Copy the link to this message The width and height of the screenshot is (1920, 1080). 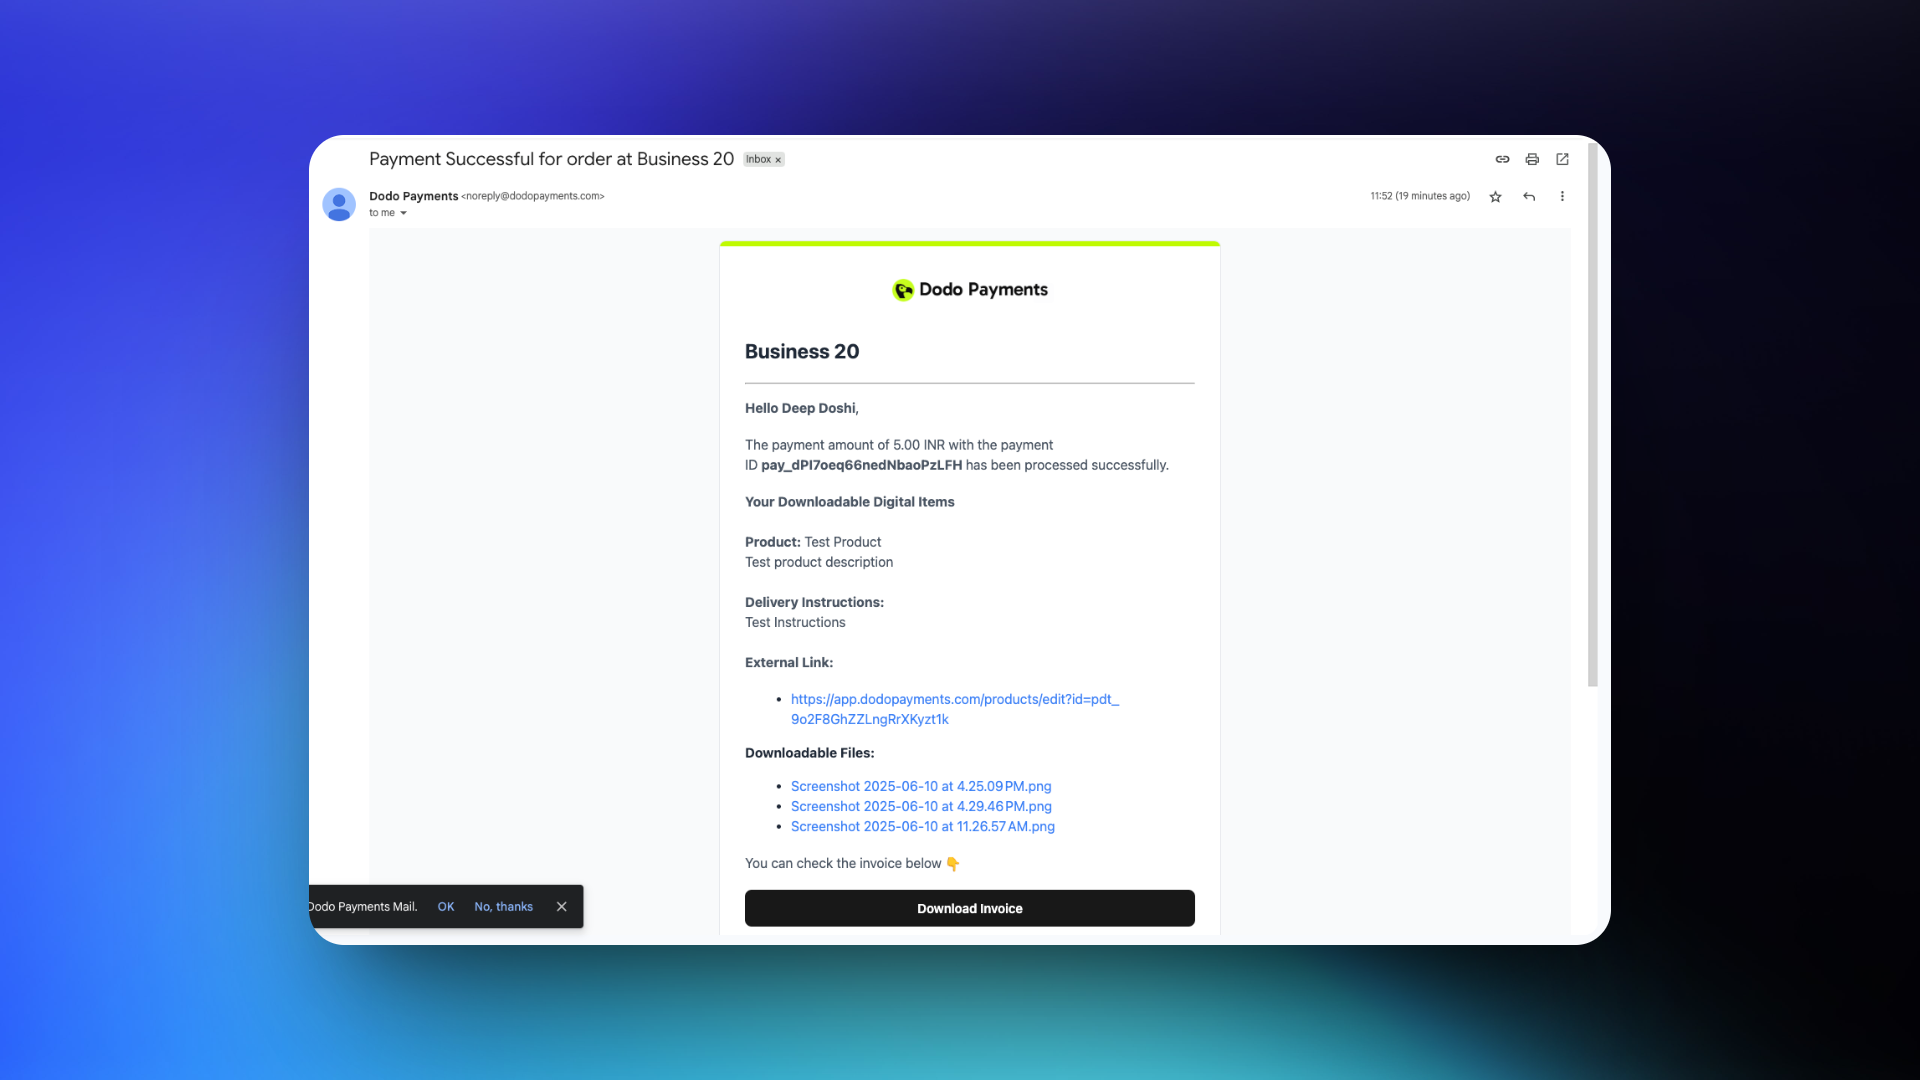pos(1501,159)
